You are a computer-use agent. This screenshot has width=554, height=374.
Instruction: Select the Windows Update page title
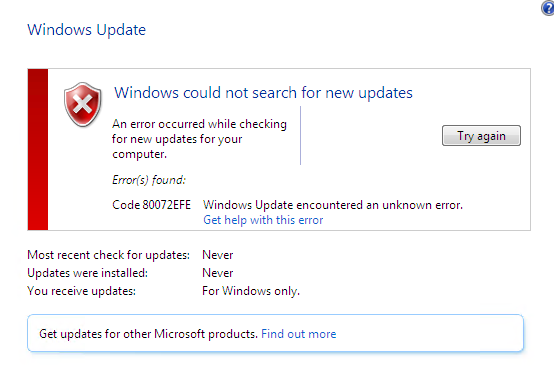[x=87, y=30]
